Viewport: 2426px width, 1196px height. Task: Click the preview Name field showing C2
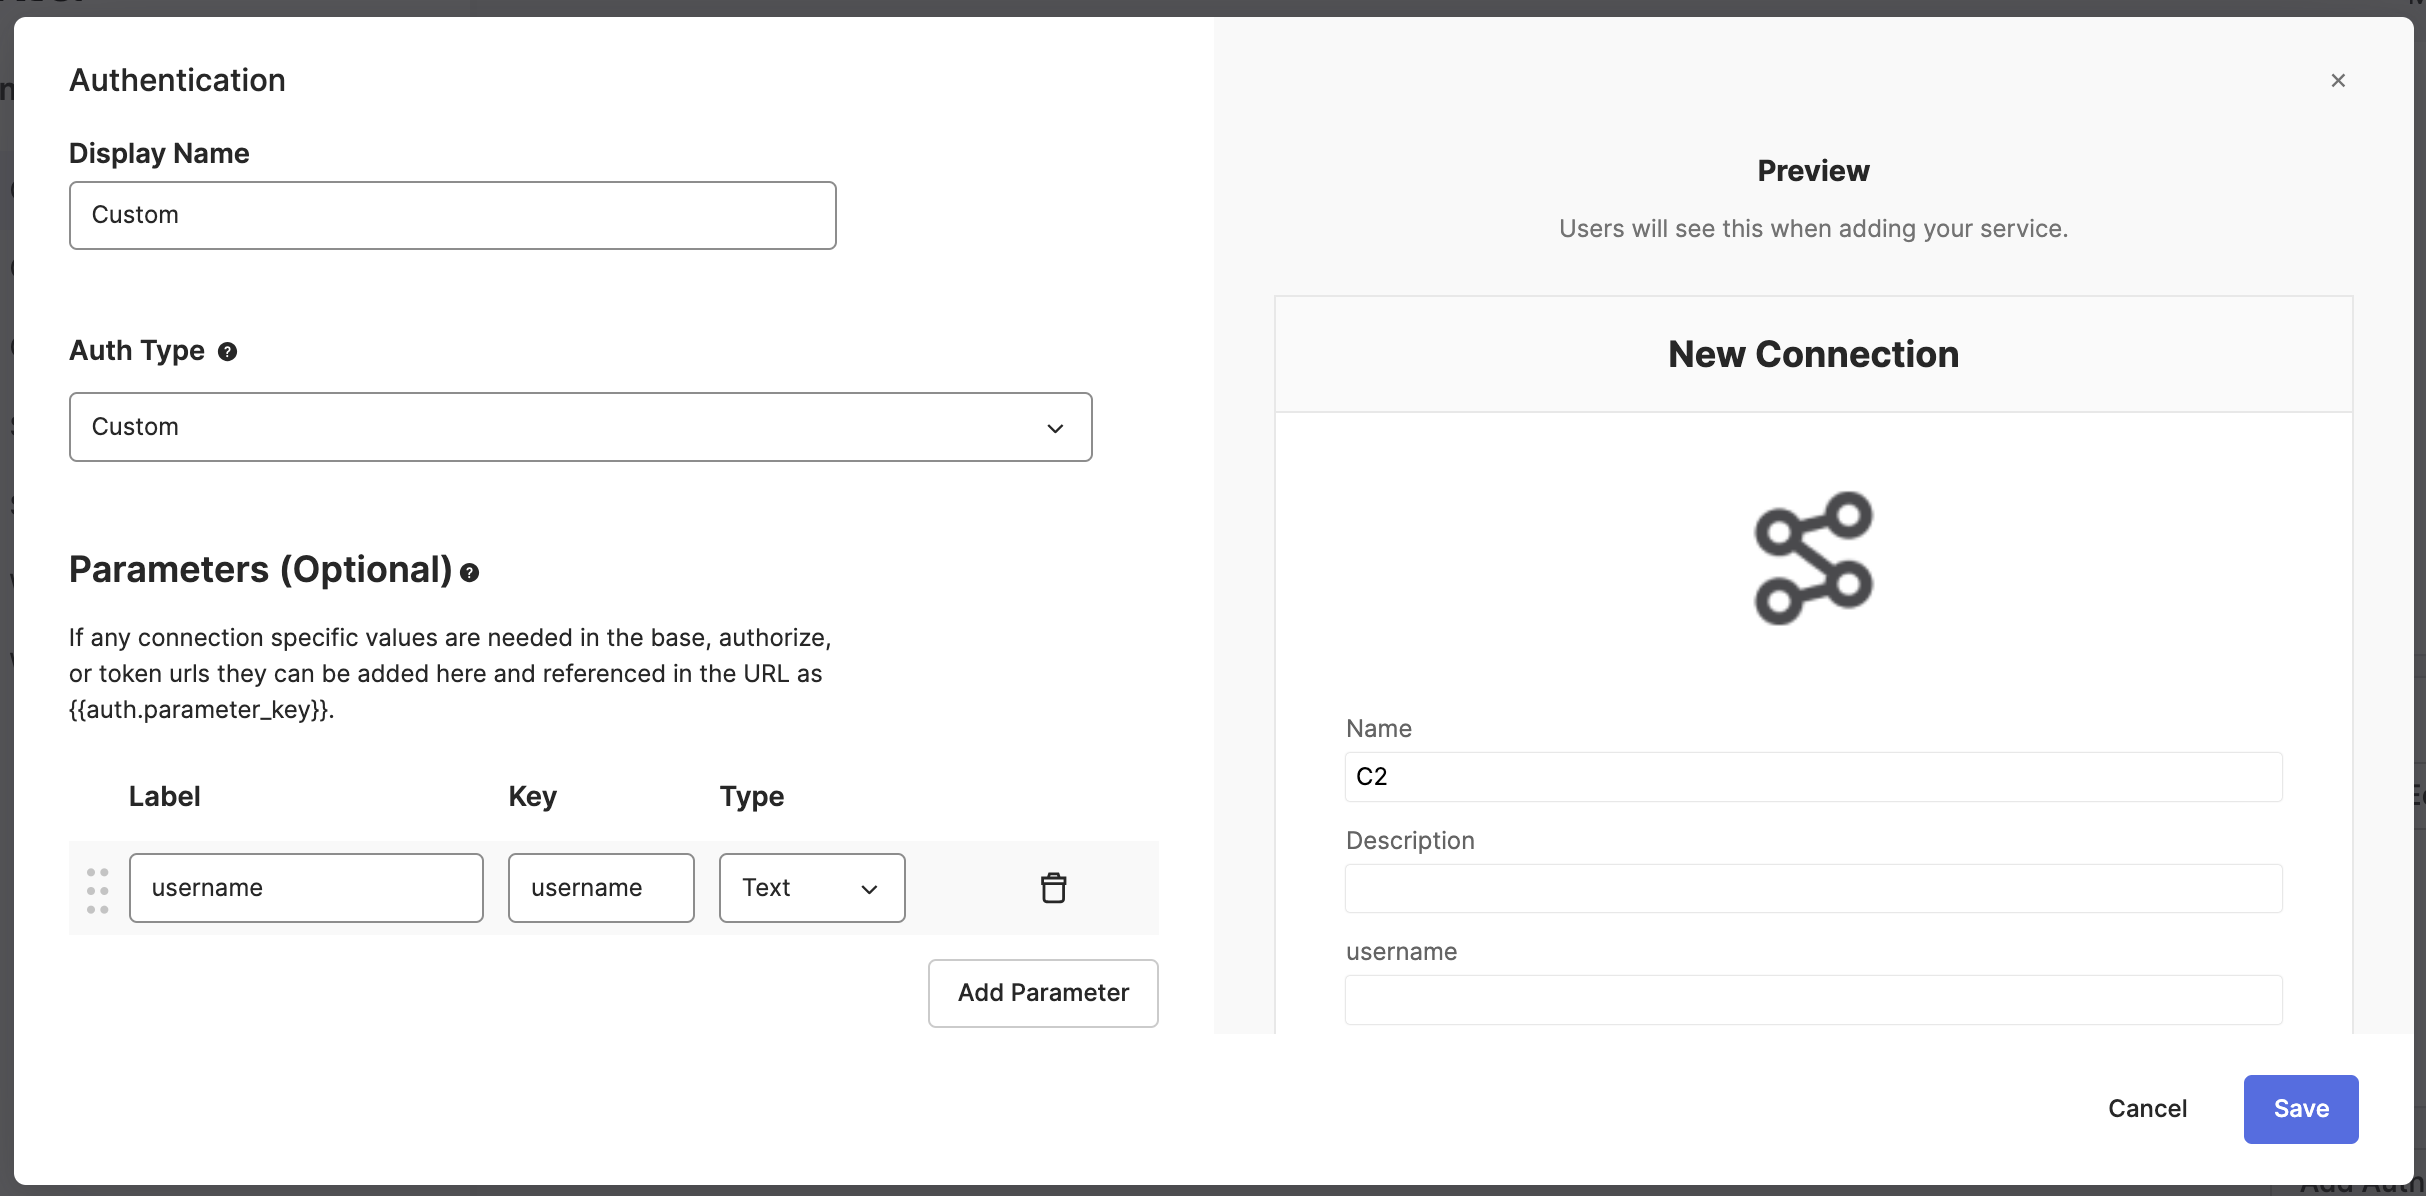tap(1813, 777)
